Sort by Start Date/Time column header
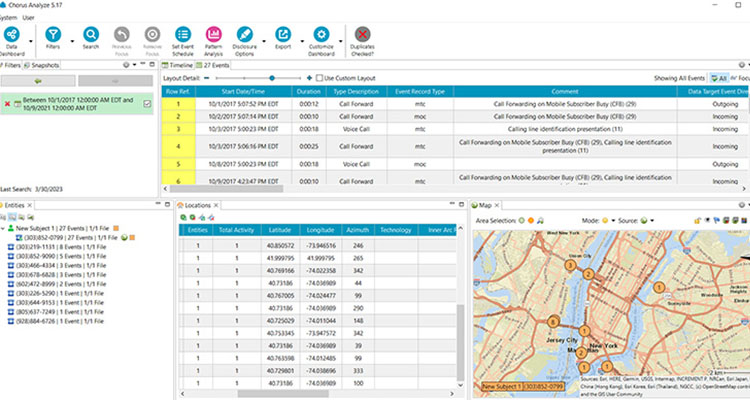 tap(243, 91)
